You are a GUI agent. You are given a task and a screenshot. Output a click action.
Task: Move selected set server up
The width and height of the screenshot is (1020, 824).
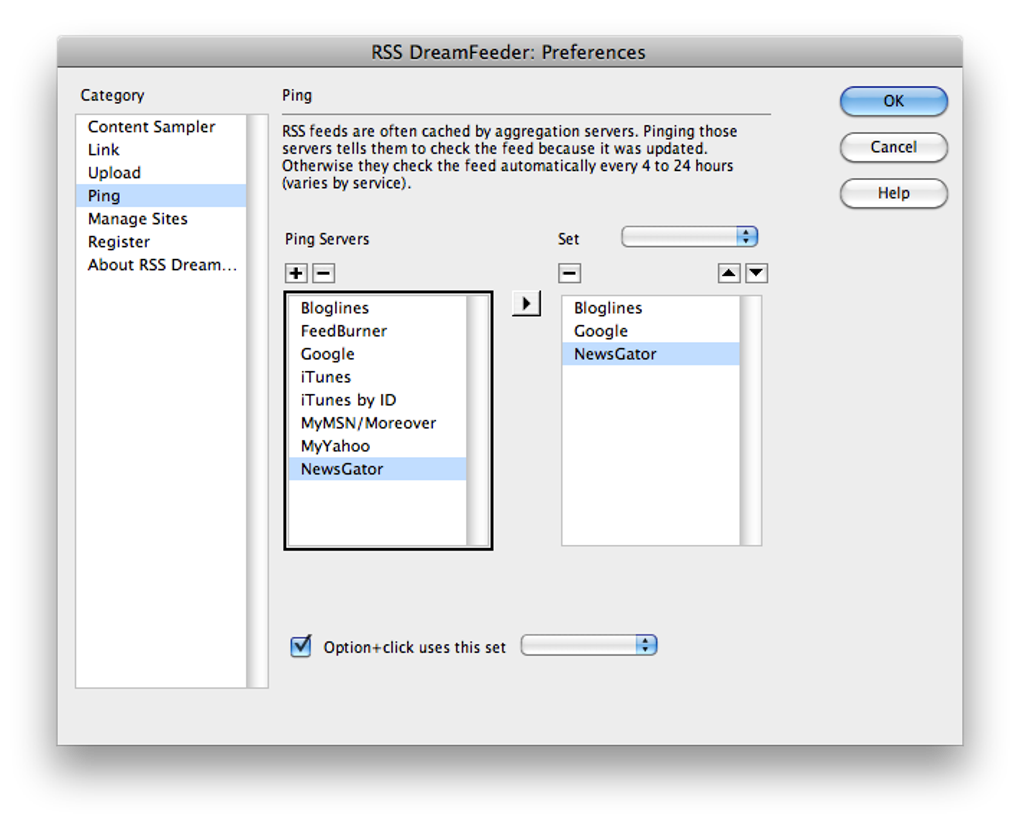point(729,273)
